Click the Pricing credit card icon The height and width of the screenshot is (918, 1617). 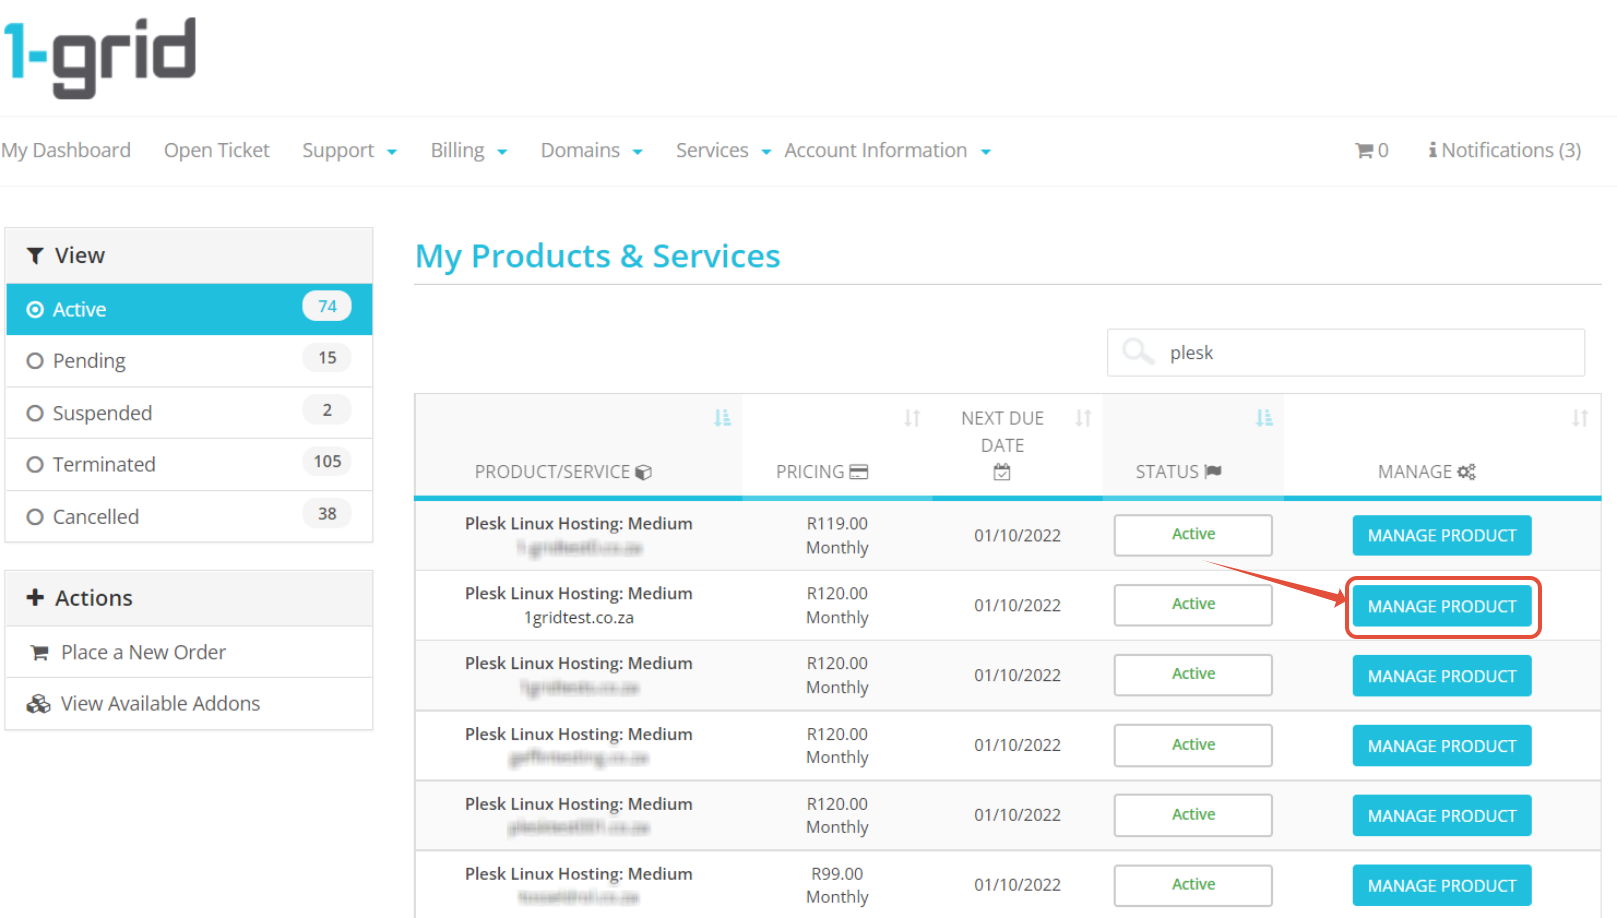coord(859,472)
